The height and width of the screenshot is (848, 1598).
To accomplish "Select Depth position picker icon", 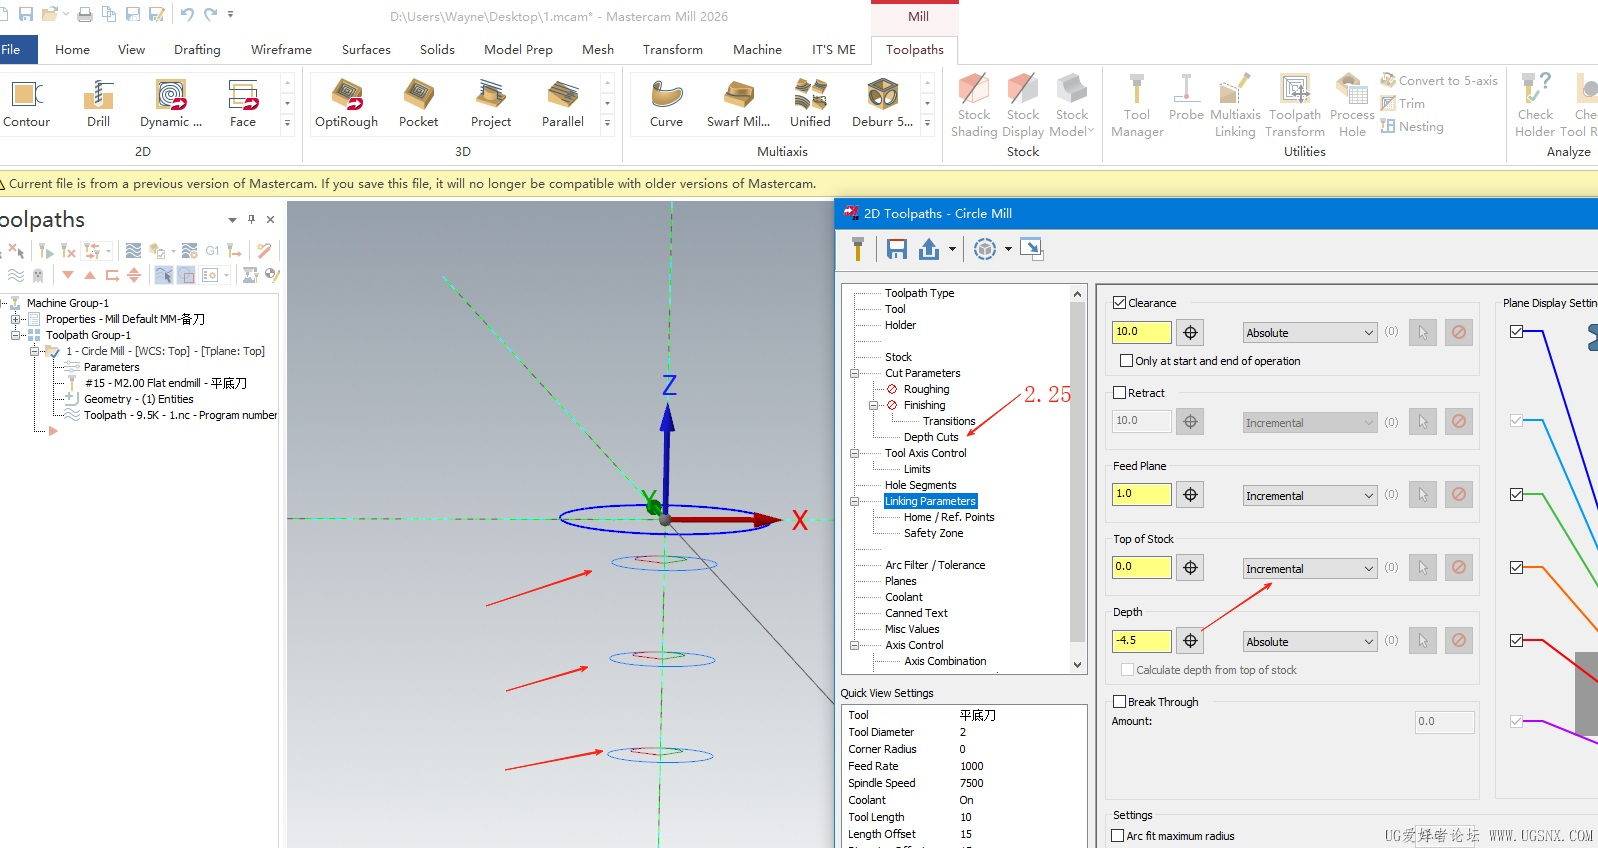I will pyautogui.click(x=1190, y=641).
